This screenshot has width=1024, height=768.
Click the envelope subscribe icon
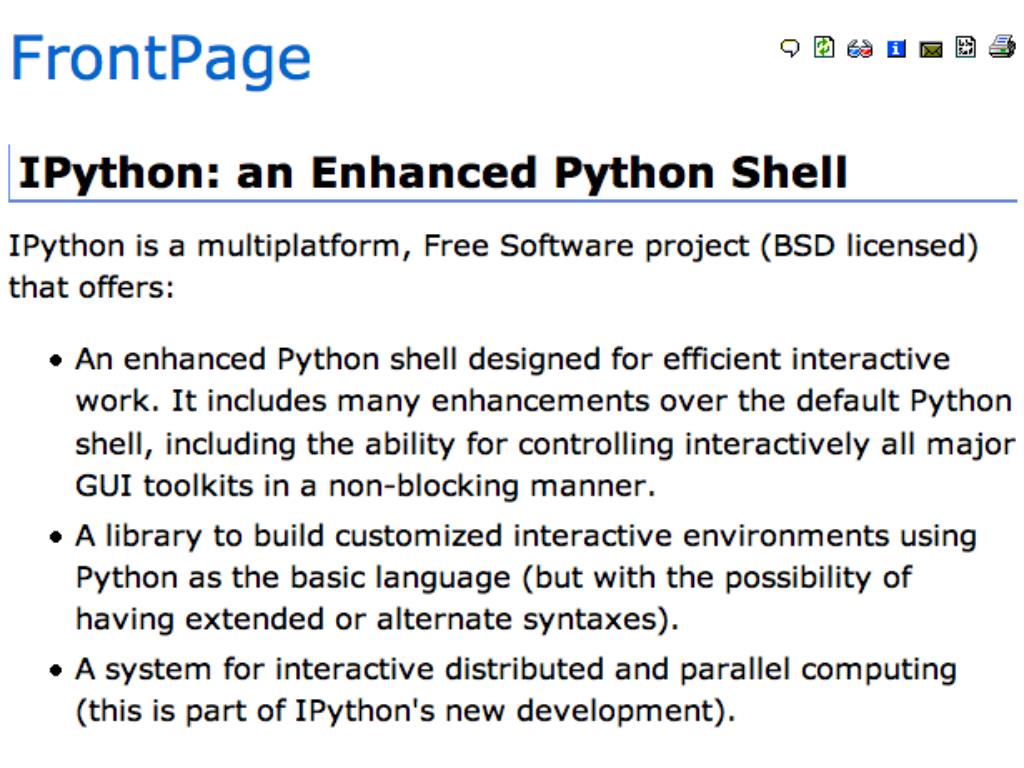[x=931, y=50]
